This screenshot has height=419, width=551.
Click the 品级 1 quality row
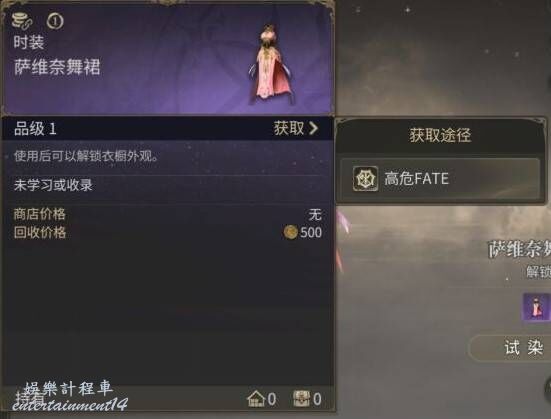[x=167, y=128]
